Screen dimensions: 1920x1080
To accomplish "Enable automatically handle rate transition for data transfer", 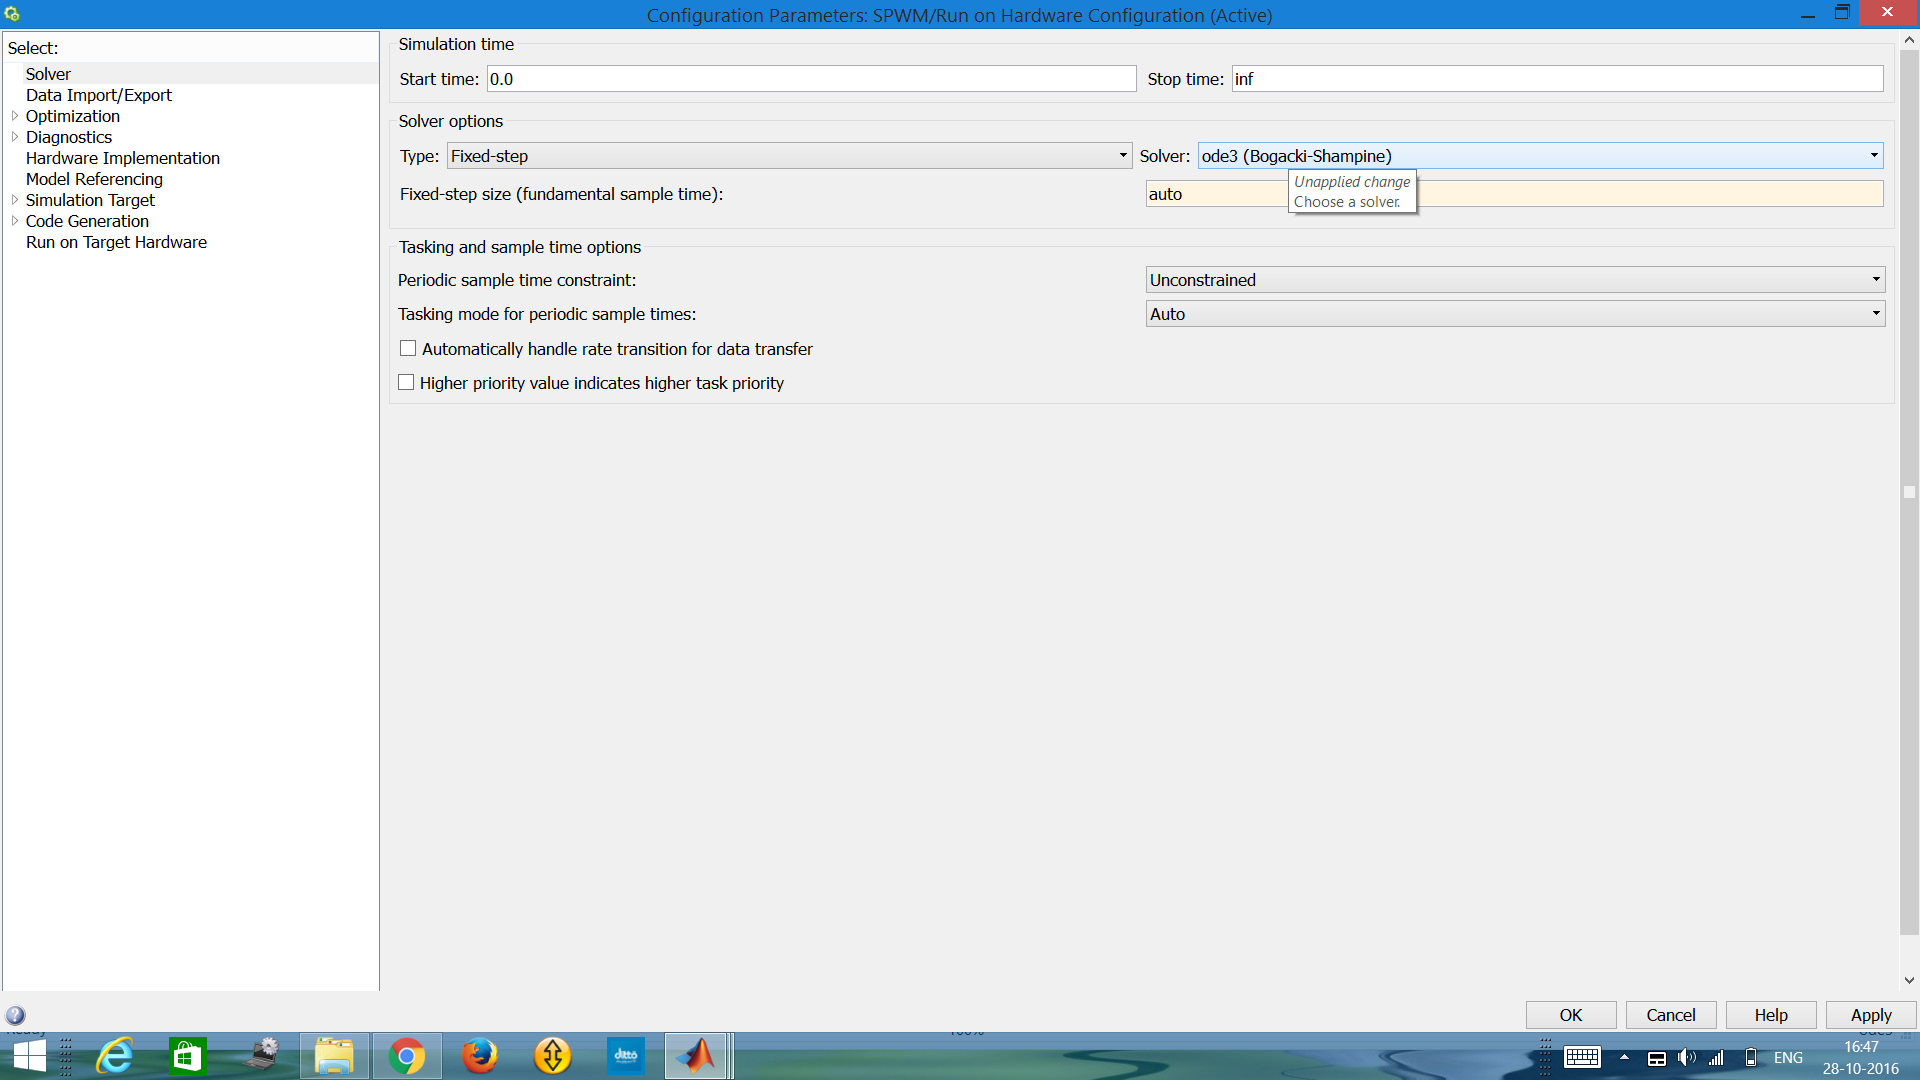I will (x=406, y=347).
